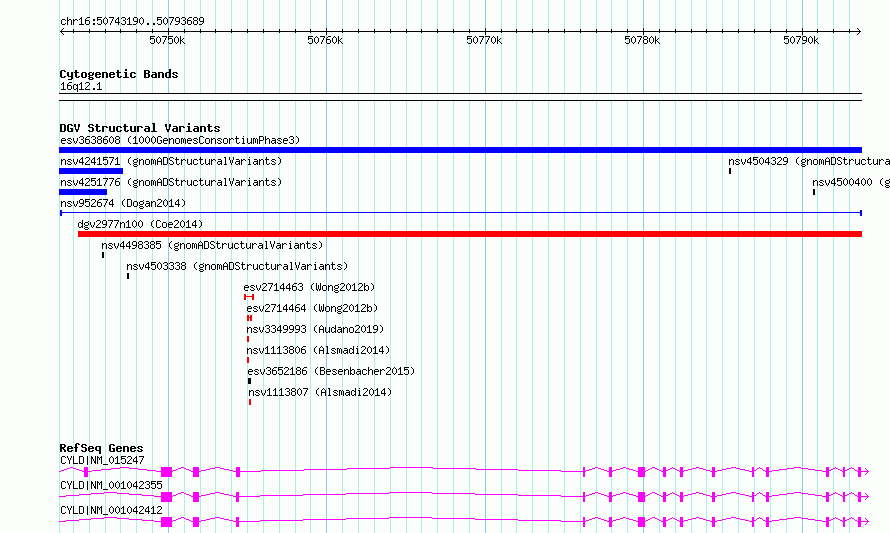Select the nsv4503338 (gnomADStructuralVariants) label
The image size is (890, 533).
[237, 266]
